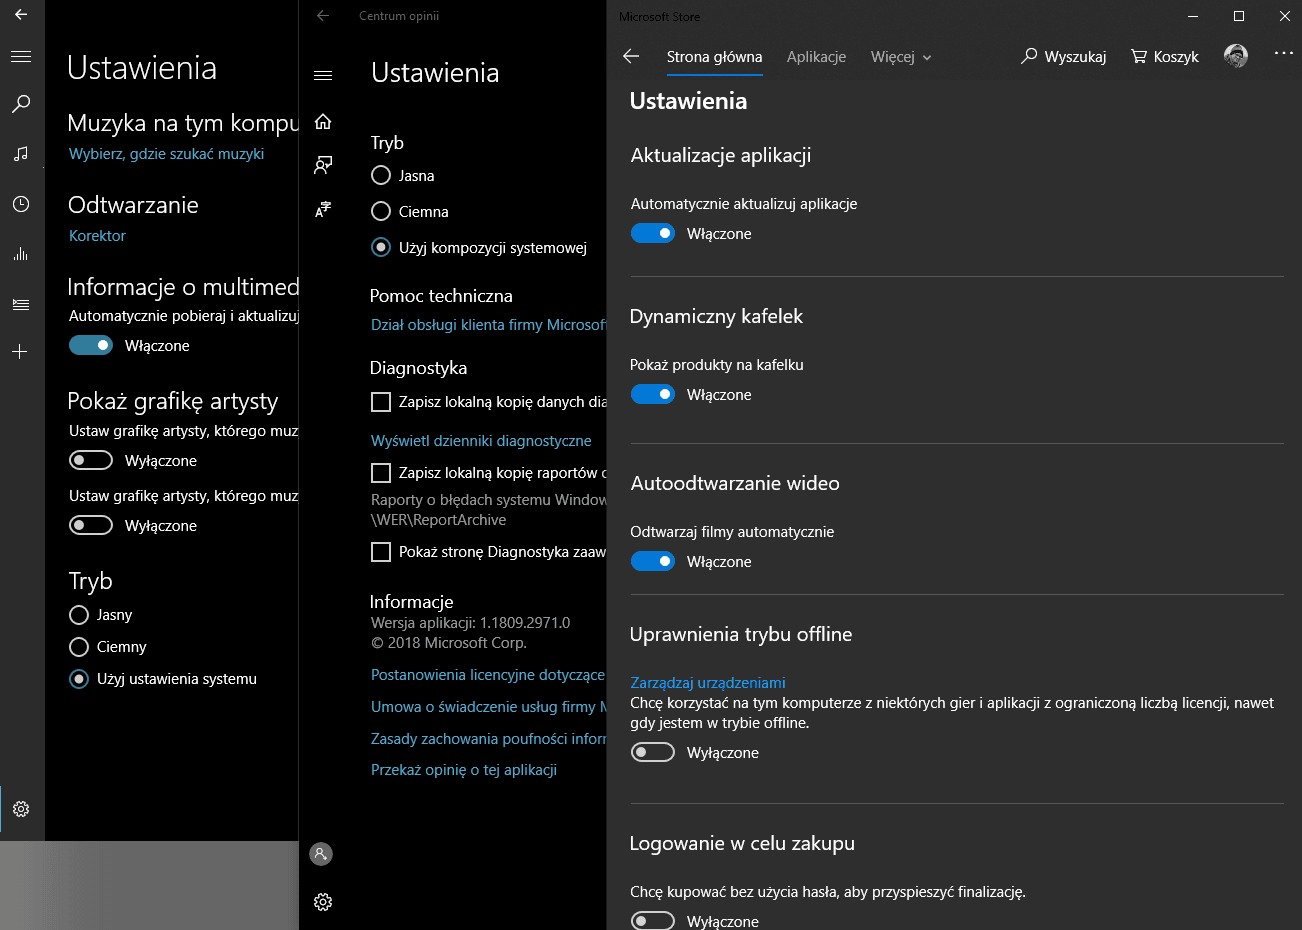Open hamburger menu in Centrum opinii
Image resolution: width=1302 pixels, height=930 pixels.
[323, 75]
